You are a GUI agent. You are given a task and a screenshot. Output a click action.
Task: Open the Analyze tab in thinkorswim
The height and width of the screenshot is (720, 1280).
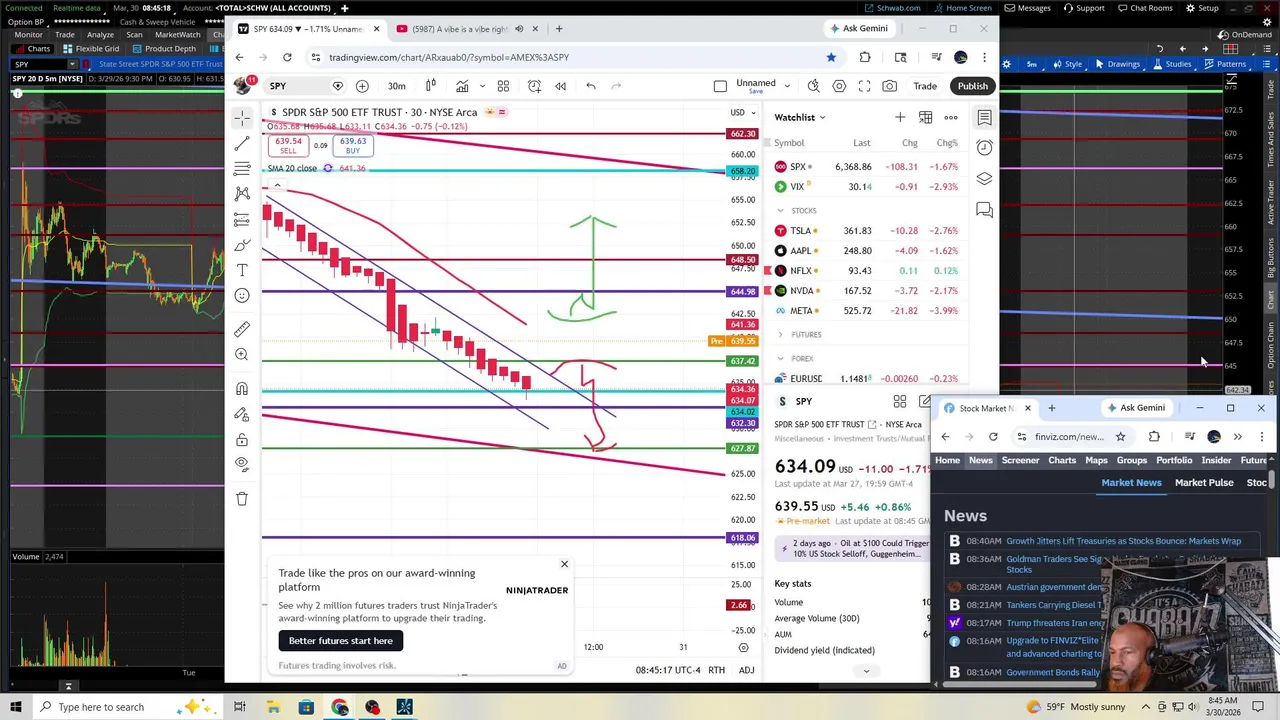pos(100,34)
